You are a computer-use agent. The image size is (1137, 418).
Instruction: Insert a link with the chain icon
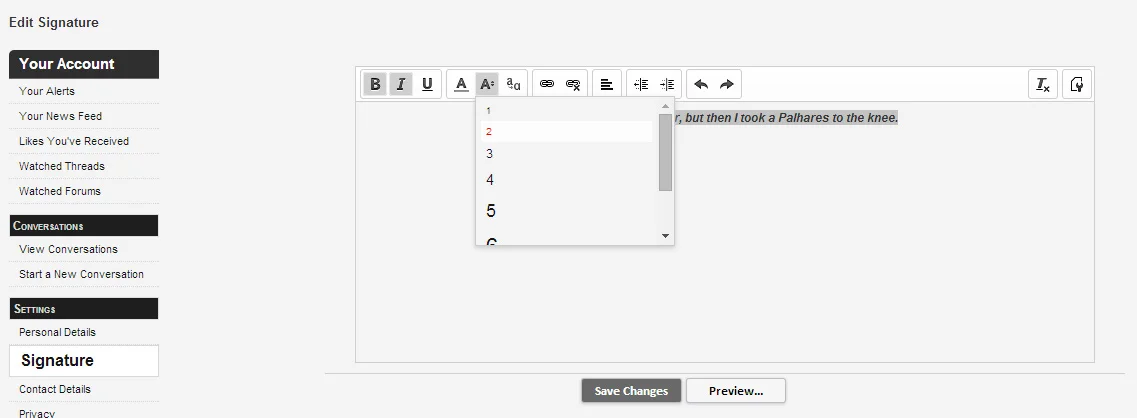point(547,84)
